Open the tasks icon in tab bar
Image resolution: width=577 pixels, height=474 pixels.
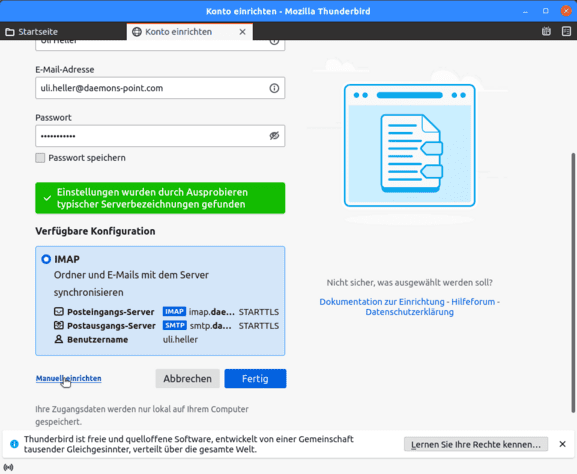point(566,32)
